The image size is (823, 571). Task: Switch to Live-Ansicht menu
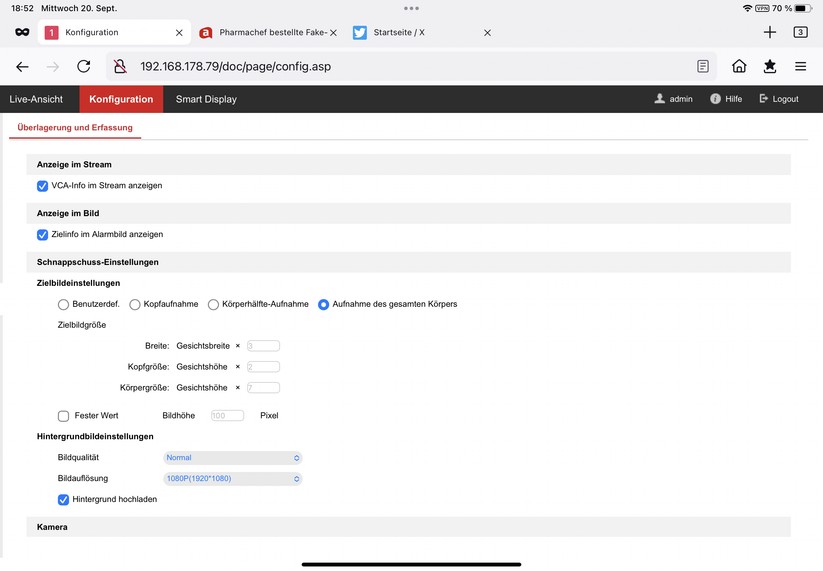(x=36, y=99)
